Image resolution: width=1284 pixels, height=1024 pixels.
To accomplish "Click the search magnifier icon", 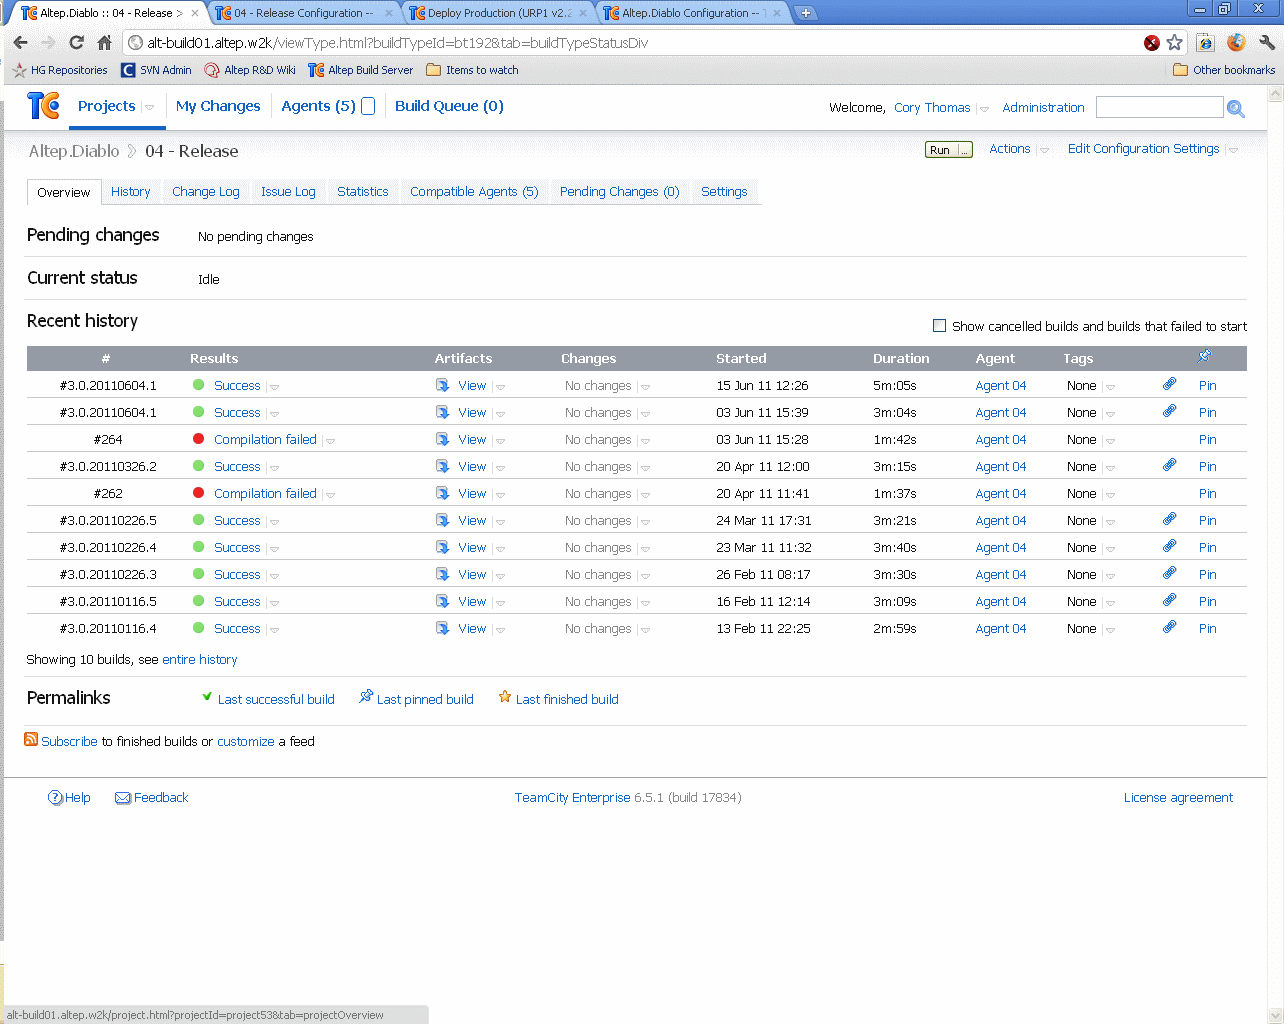I will (1236, 108).
